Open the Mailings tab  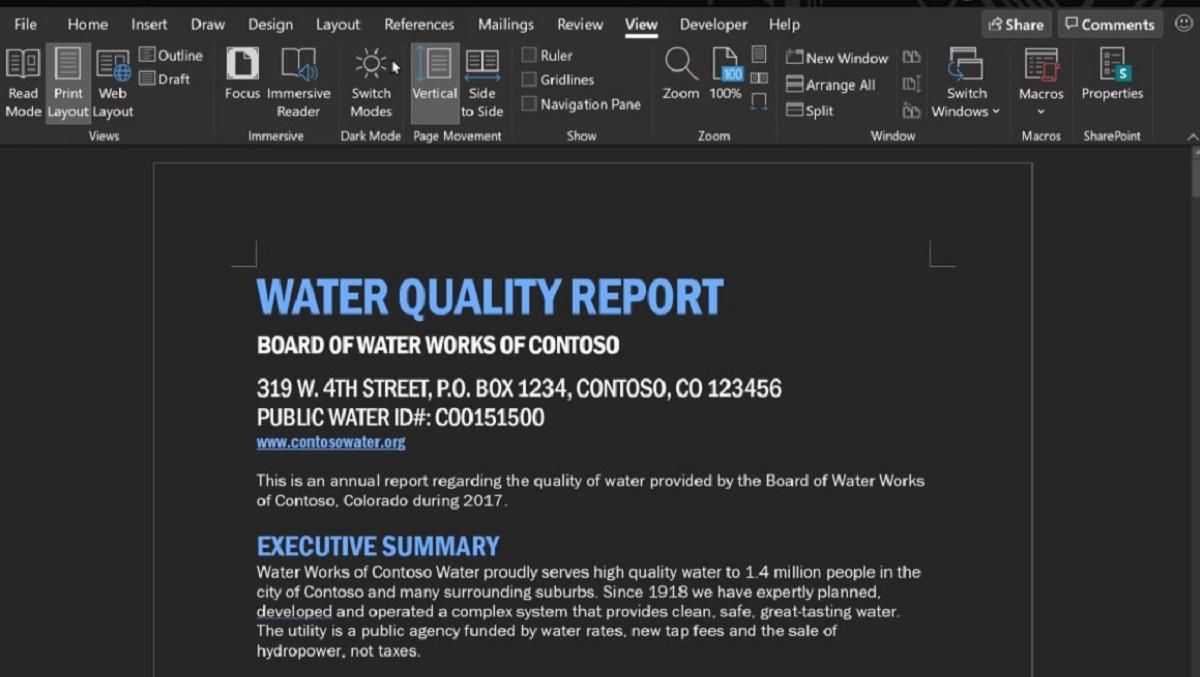[x=506, y=23]
